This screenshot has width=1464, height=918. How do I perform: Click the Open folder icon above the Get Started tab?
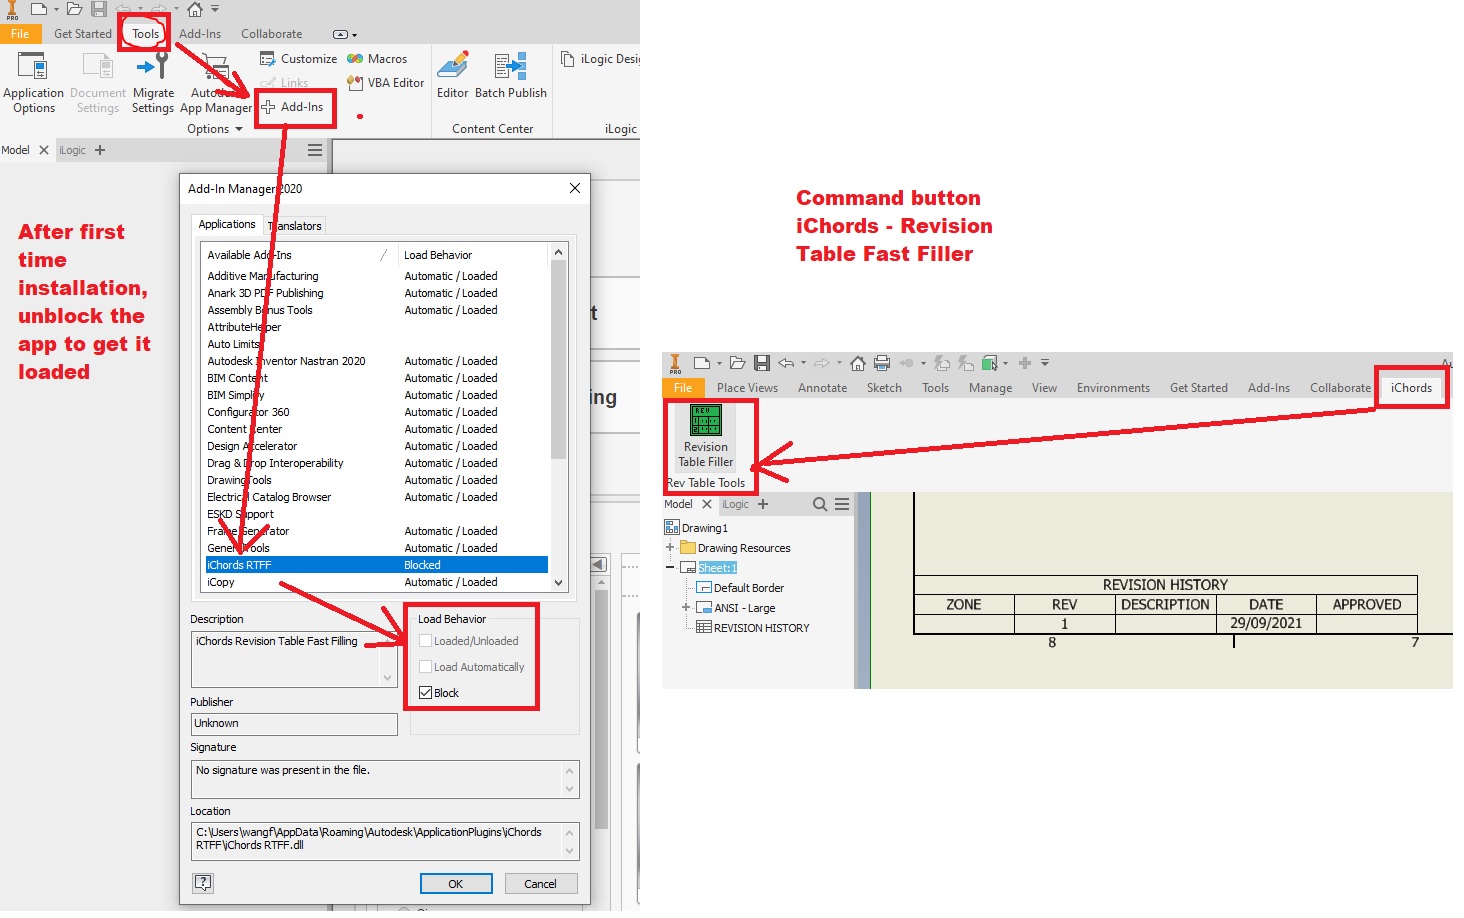point(74,9)
